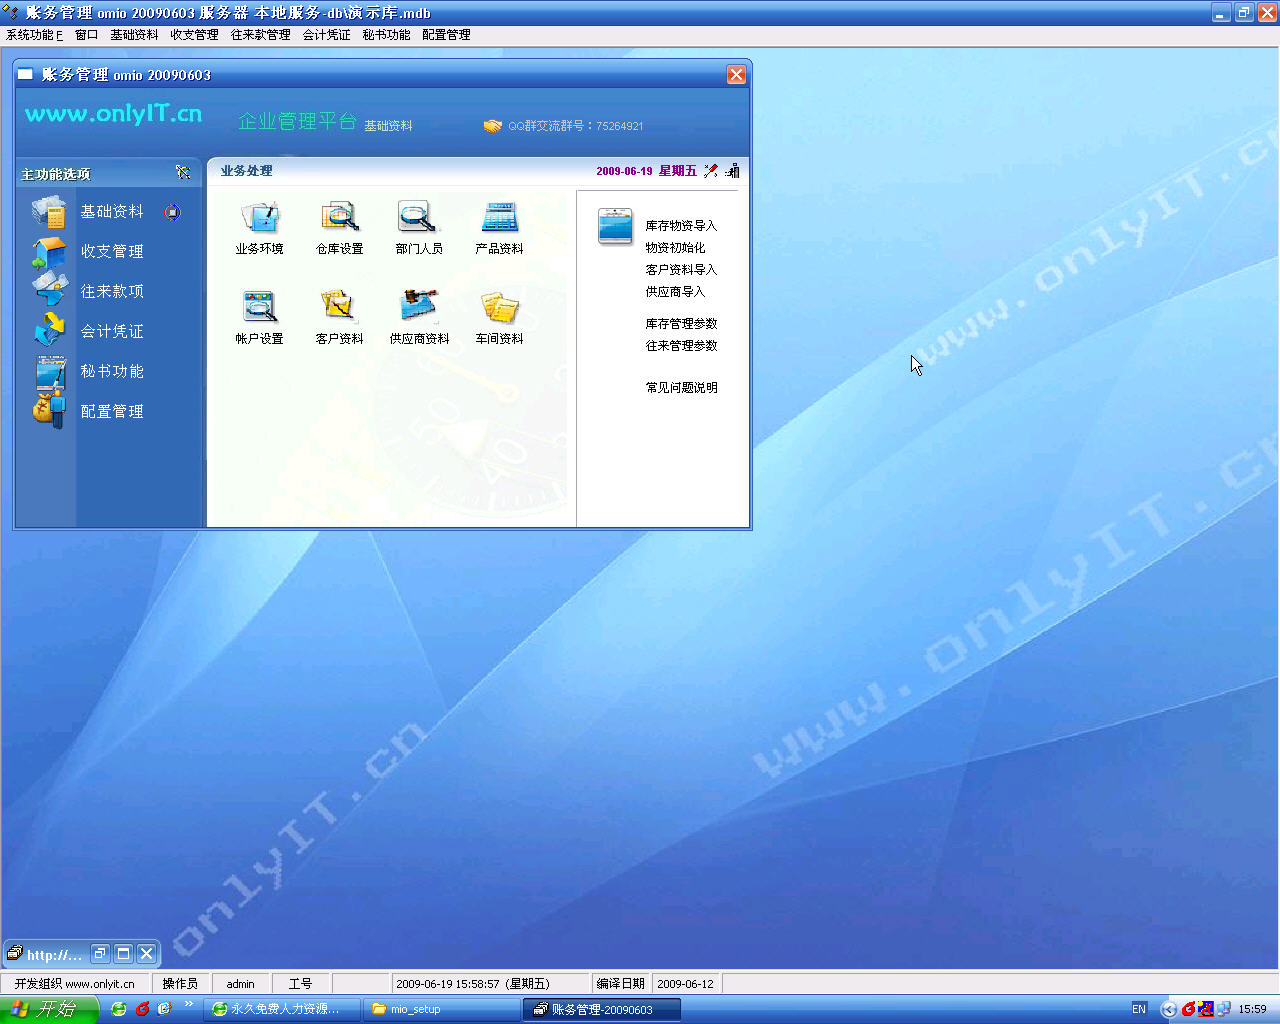The image size is (1280, 1024).
Task: Click the 部门人员 icon
Action: pyautogui.click(x=418, y=218)
